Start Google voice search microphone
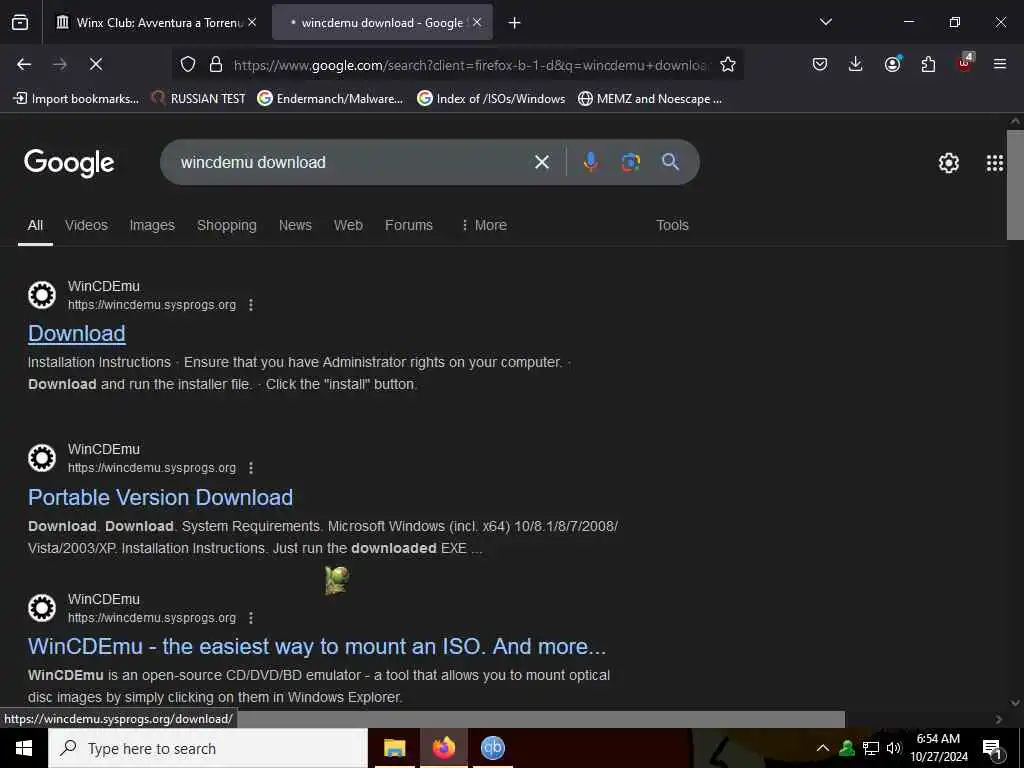This screenshot has height=768, width=1024. pos(590,162)
